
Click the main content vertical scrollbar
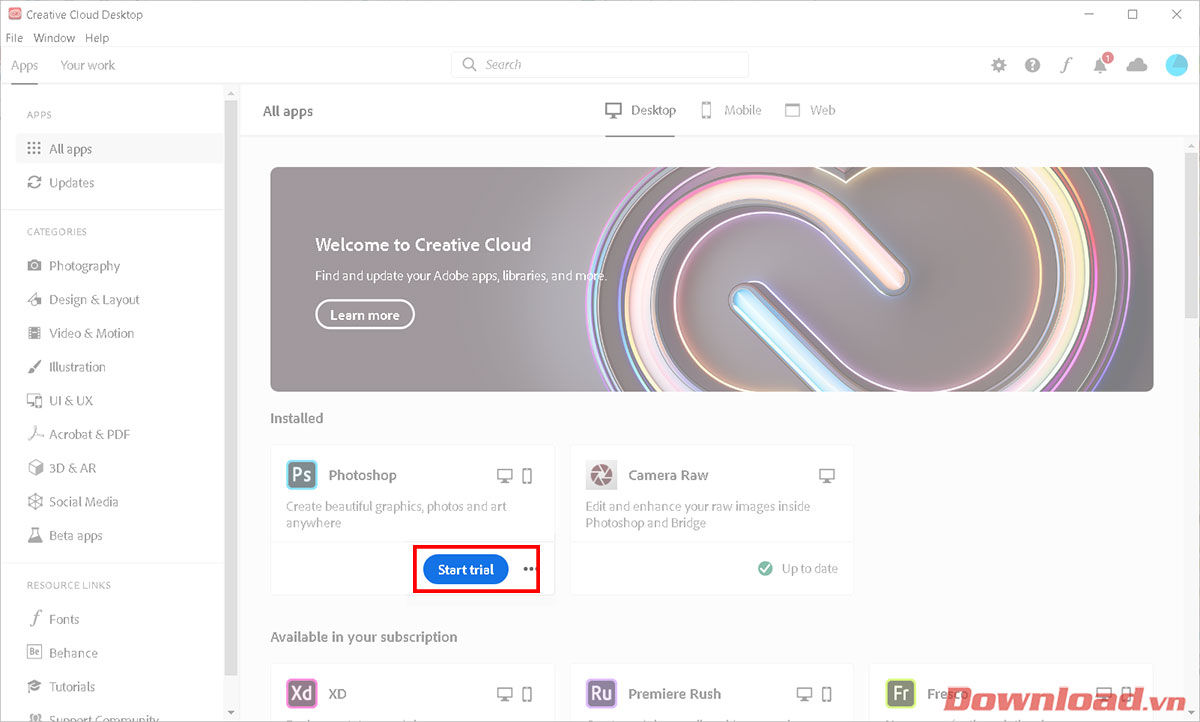1191,236
